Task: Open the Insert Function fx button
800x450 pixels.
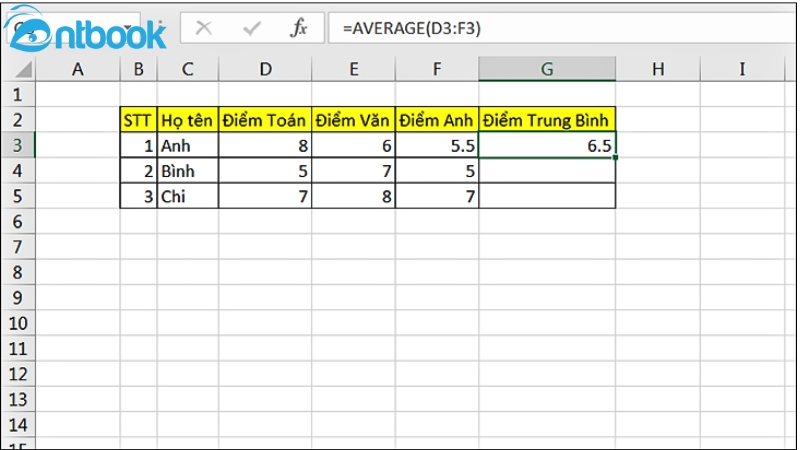Action: click(x=298, y=28)
